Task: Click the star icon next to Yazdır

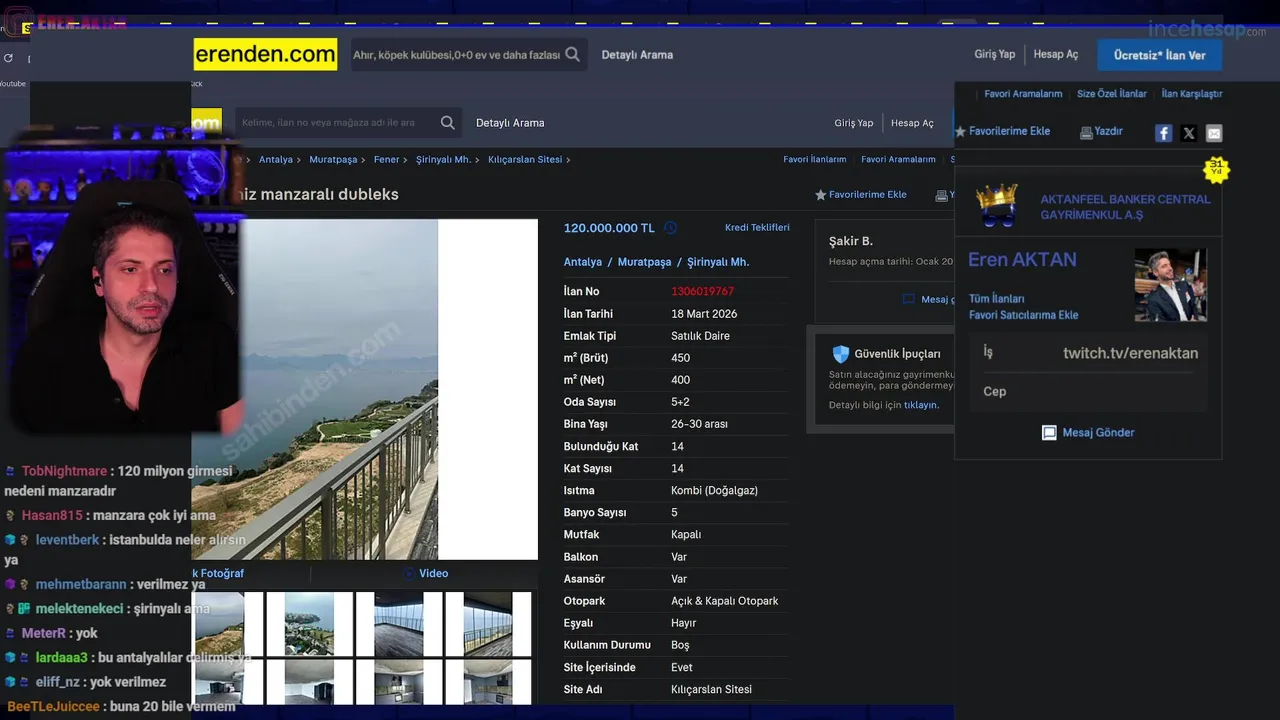Action: [960, 132]
